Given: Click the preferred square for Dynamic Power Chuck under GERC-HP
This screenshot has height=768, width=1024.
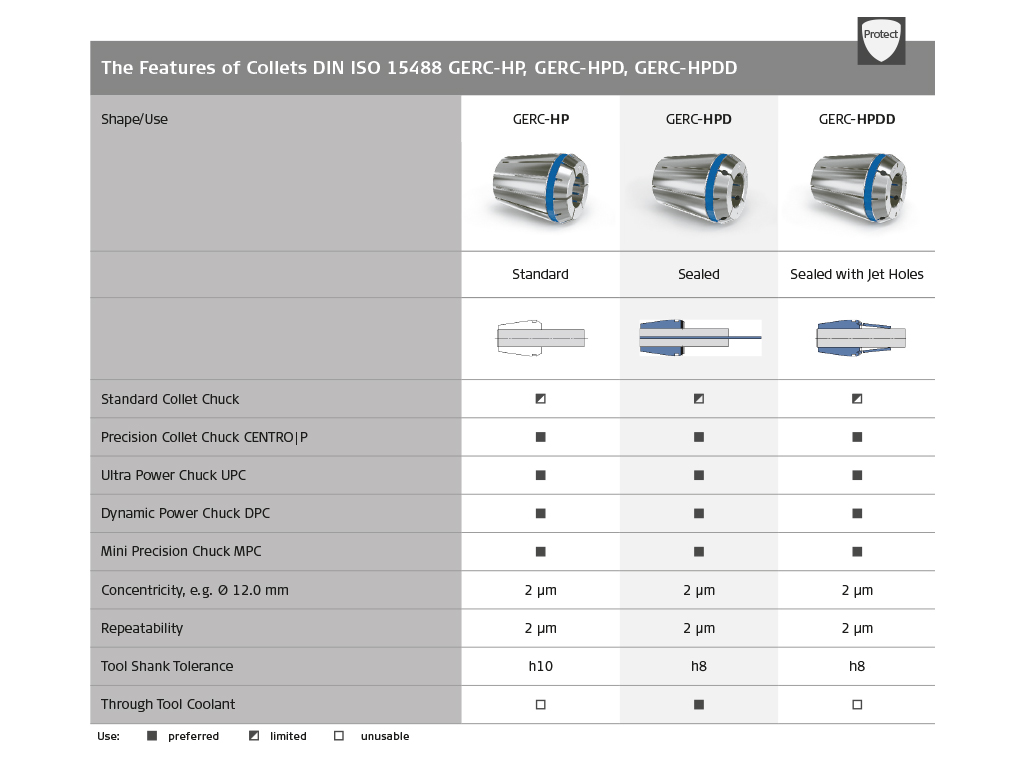Looking at the screenshot, I should tap(541, 513).
